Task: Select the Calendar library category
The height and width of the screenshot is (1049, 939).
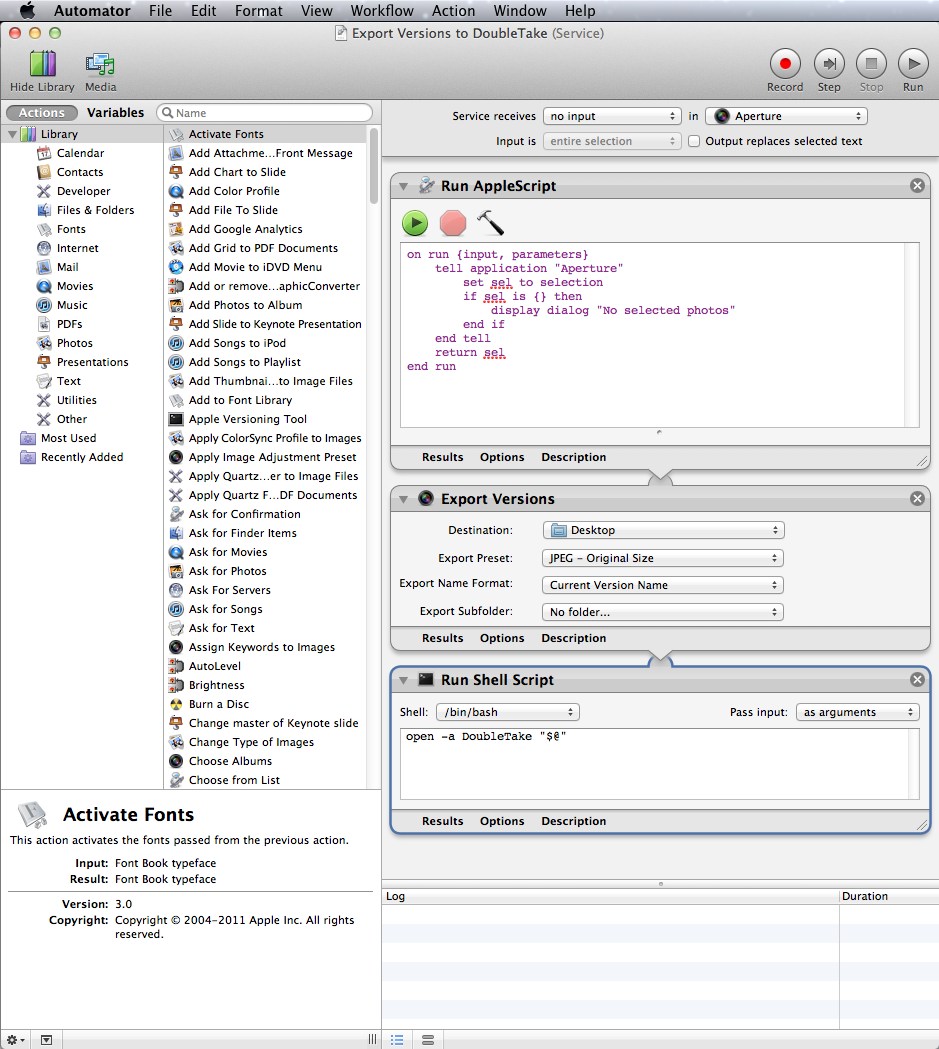Action: click(81, 153)
